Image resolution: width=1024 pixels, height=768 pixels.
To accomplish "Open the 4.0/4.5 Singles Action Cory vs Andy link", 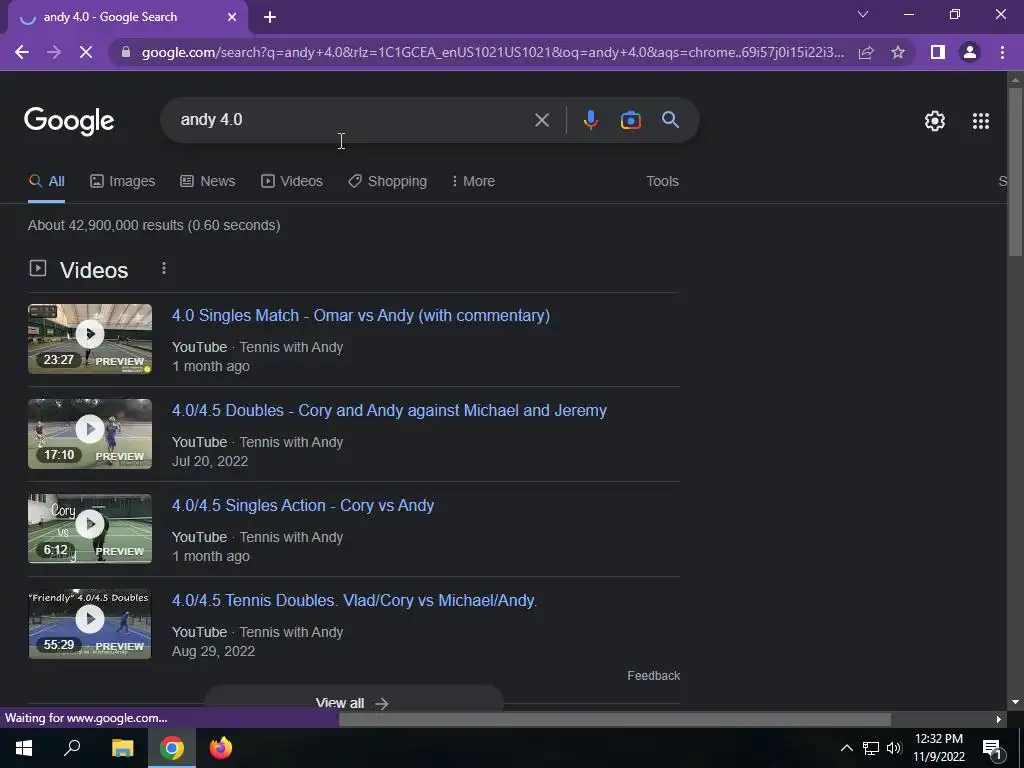I will point(303,505).
